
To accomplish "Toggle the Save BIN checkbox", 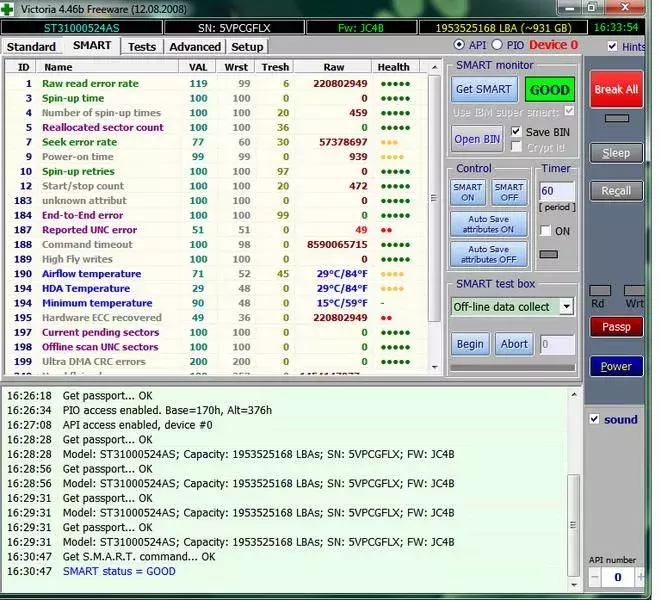I will coord(516,132).
